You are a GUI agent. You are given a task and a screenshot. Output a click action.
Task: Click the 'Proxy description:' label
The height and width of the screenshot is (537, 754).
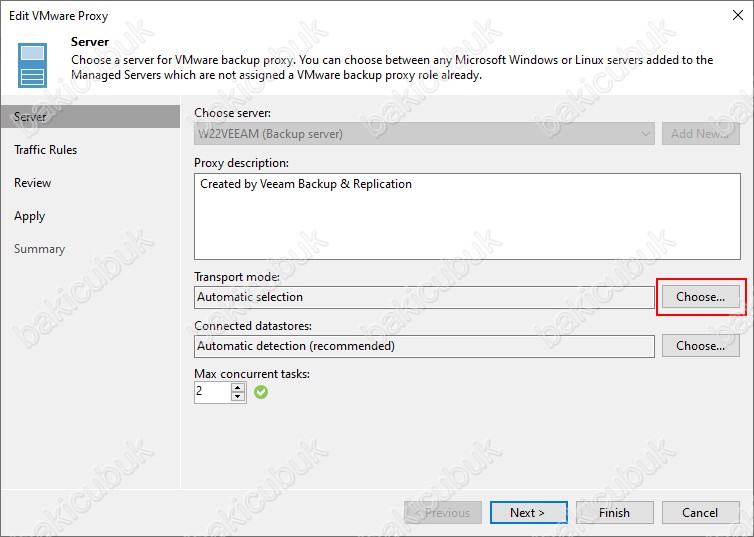click(241, 163)
